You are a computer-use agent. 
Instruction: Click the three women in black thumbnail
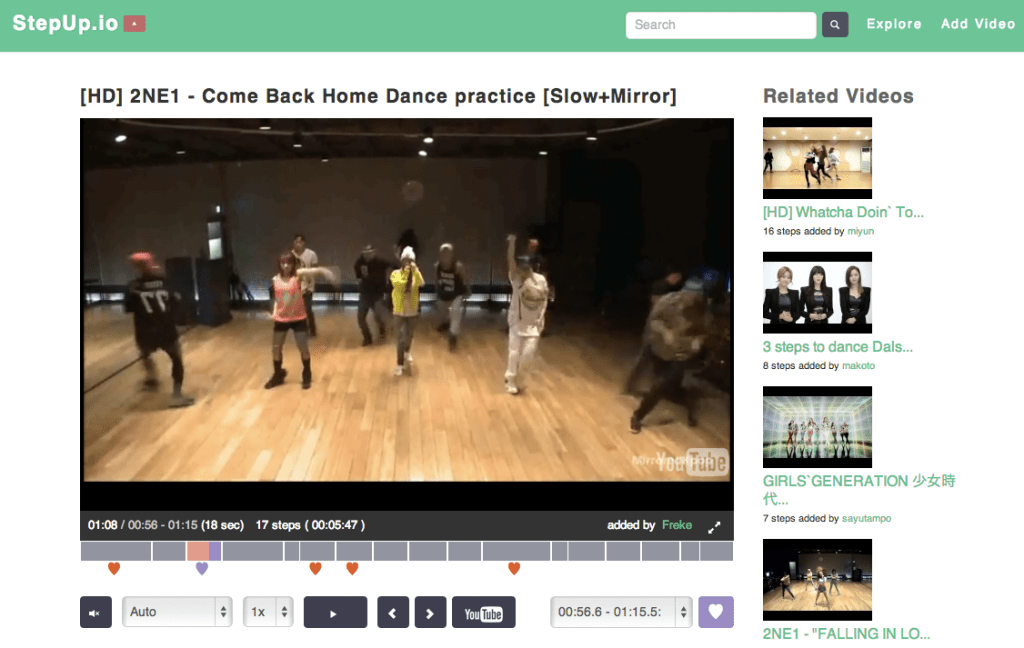click(x=818, y=293)
